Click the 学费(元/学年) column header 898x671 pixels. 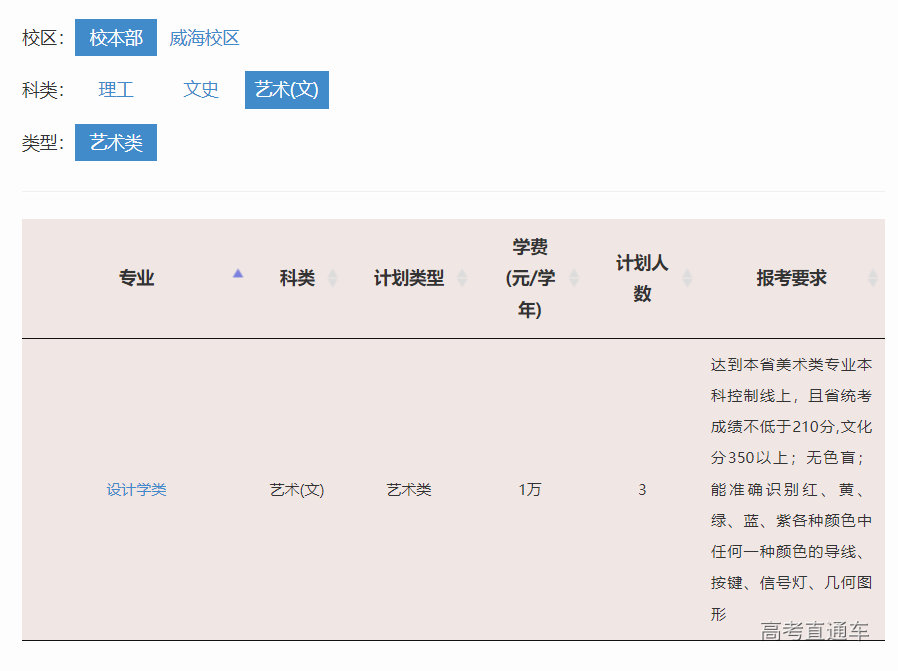pos(529,278)
